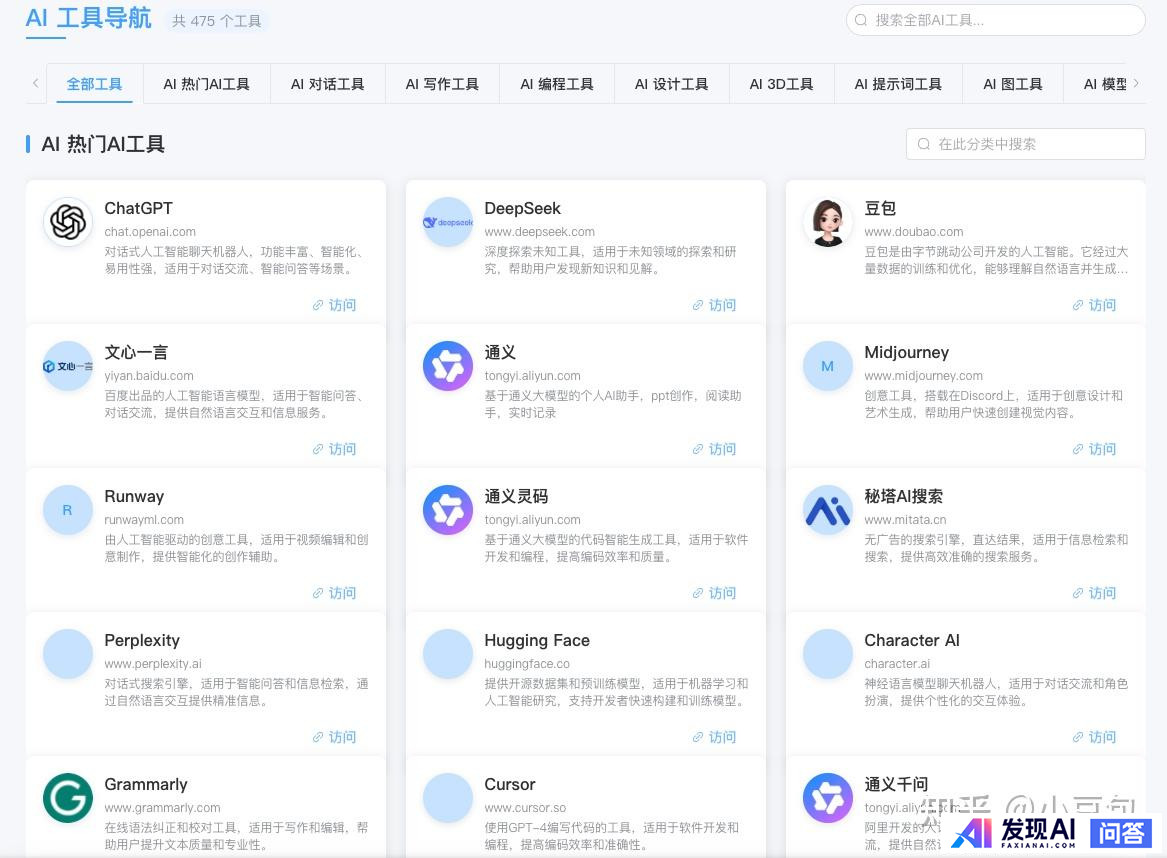Visit 文心一言 via its 访问 link
This screenshot has width=1167, height=858.
(x=334, y=449)
